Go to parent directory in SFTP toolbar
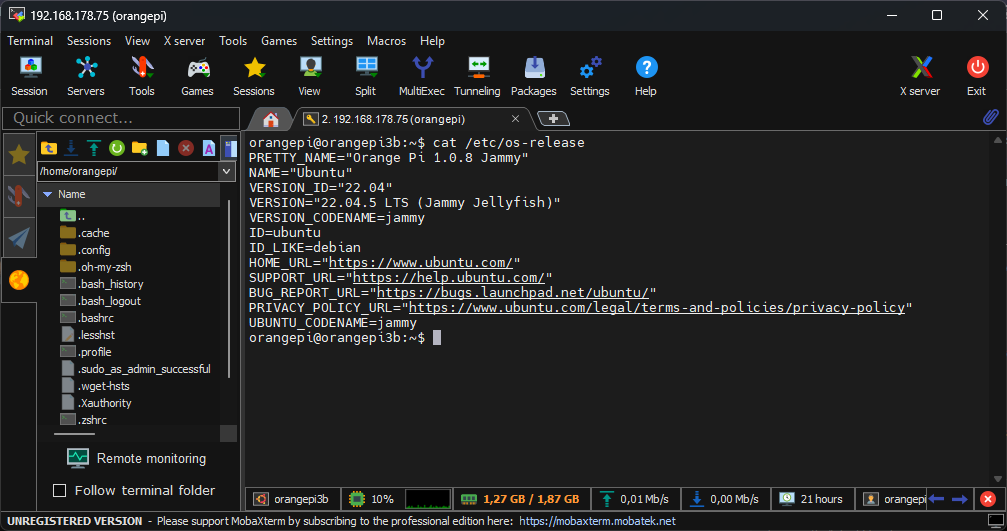Viewport: 1007px width, 531px height. pyautogui.click(x=48, y=148)
